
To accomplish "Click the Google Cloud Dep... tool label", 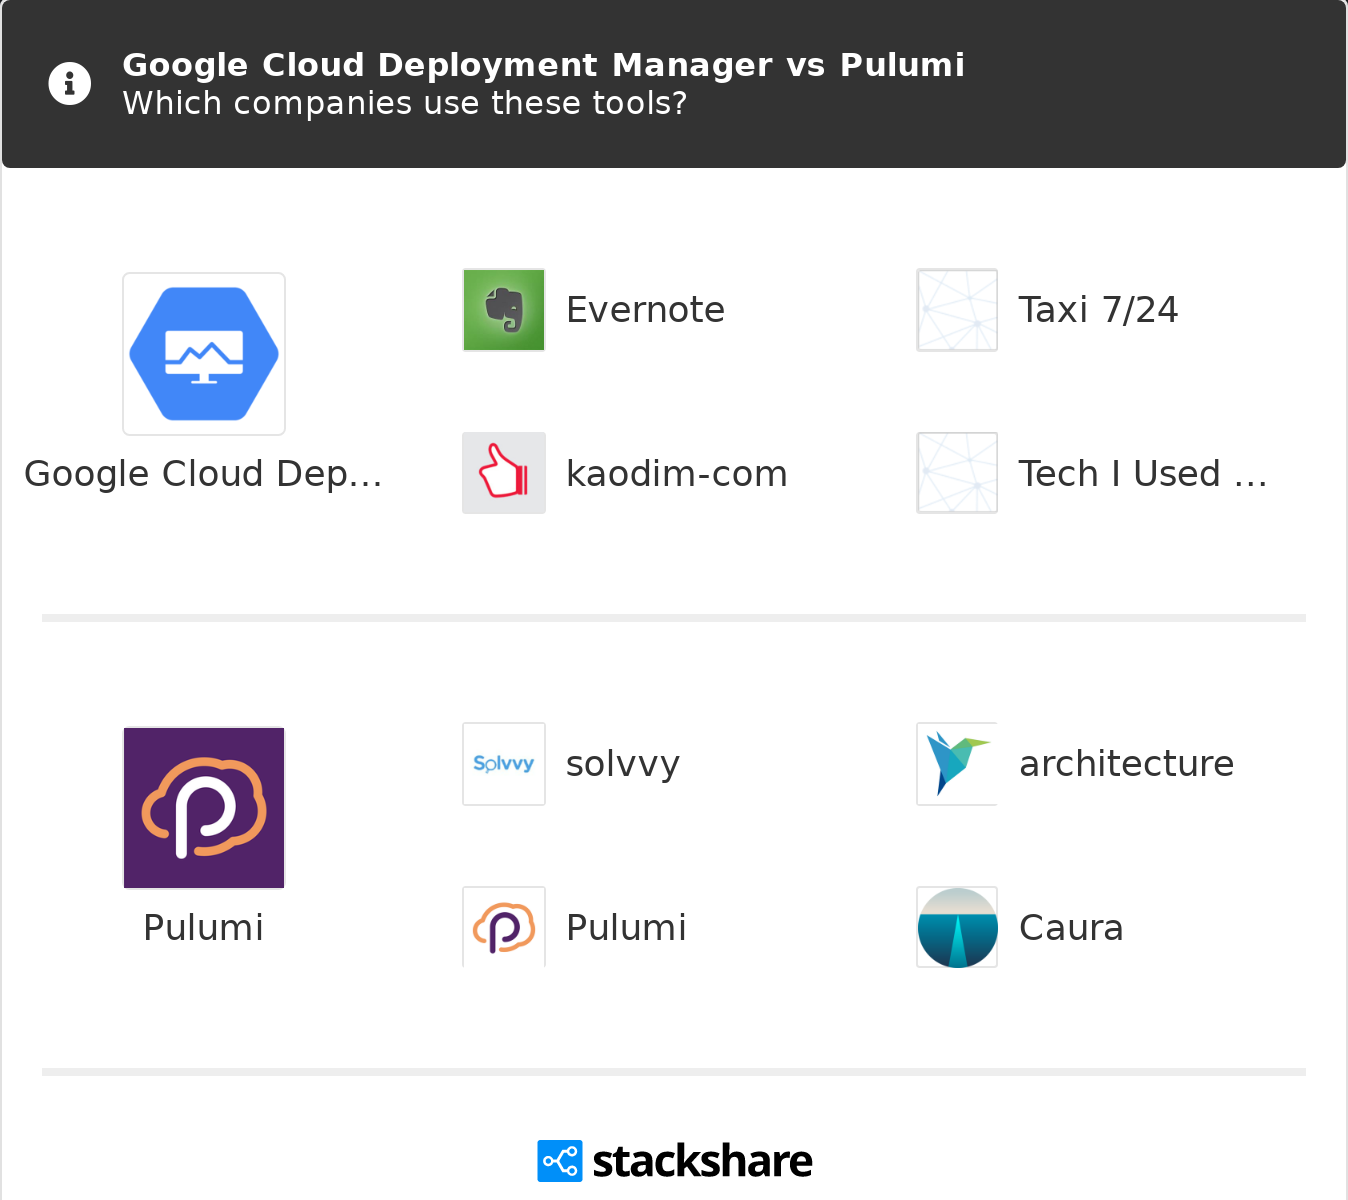I will [204, 474].
